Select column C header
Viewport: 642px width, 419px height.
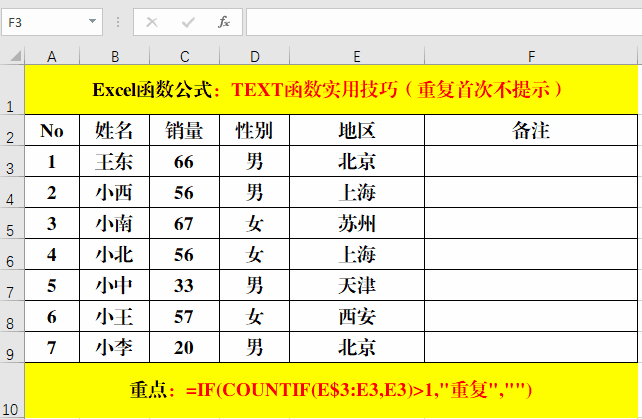185,56
